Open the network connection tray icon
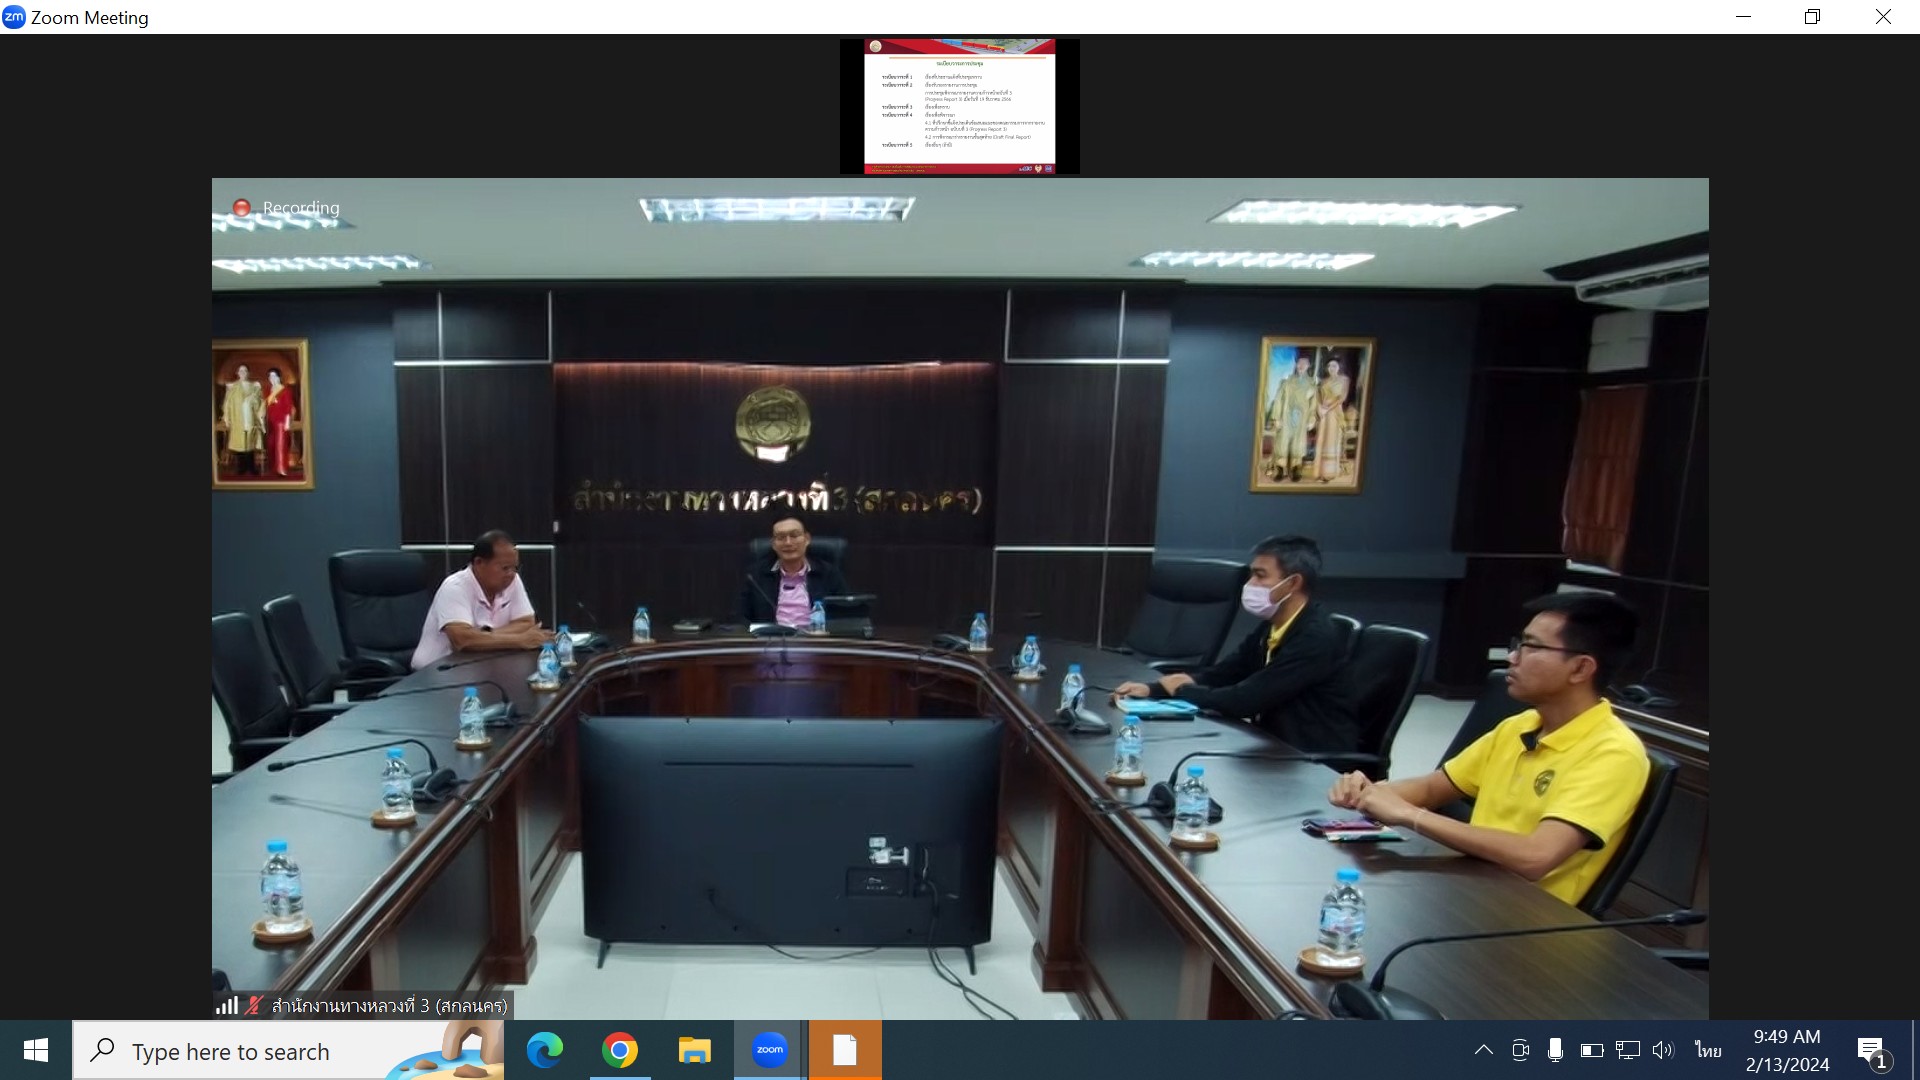This screenshot has width=1920, height=1080. 1627,1050
